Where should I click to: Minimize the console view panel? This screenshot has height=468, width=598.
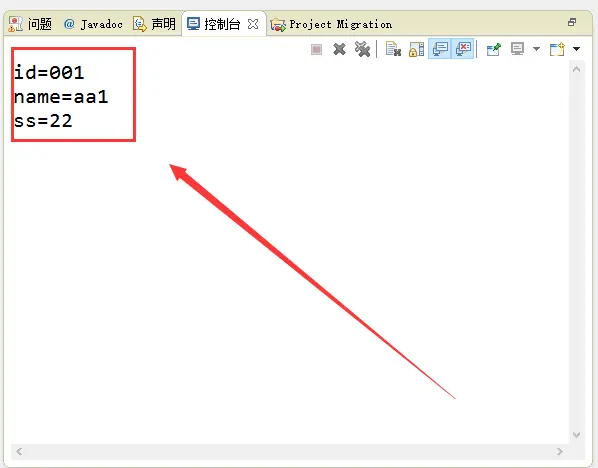pos(572,22)
